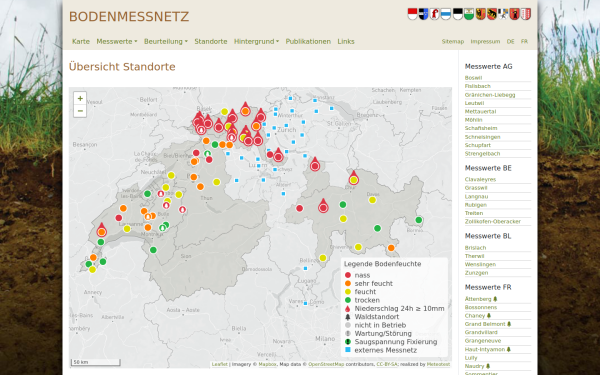Click the BODENMESSNETZ site title

click(129, 17)
